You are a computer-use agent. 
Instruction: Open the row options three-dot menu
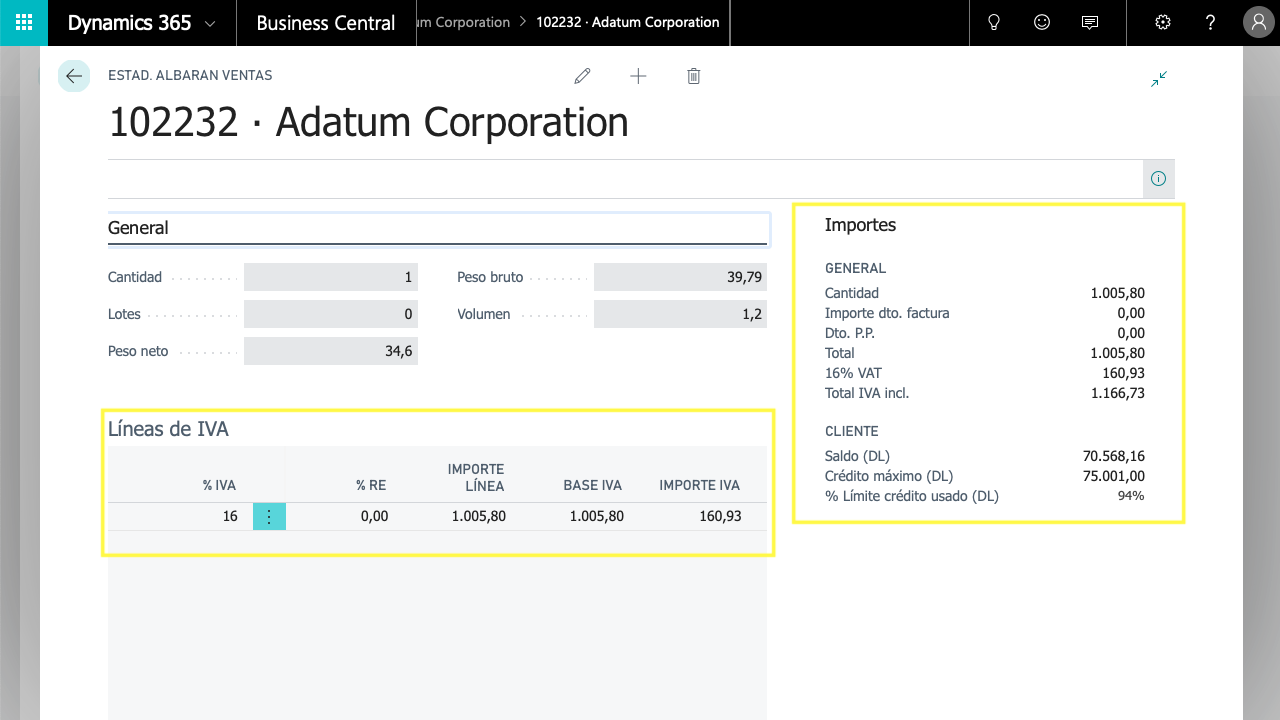[269, 517]
